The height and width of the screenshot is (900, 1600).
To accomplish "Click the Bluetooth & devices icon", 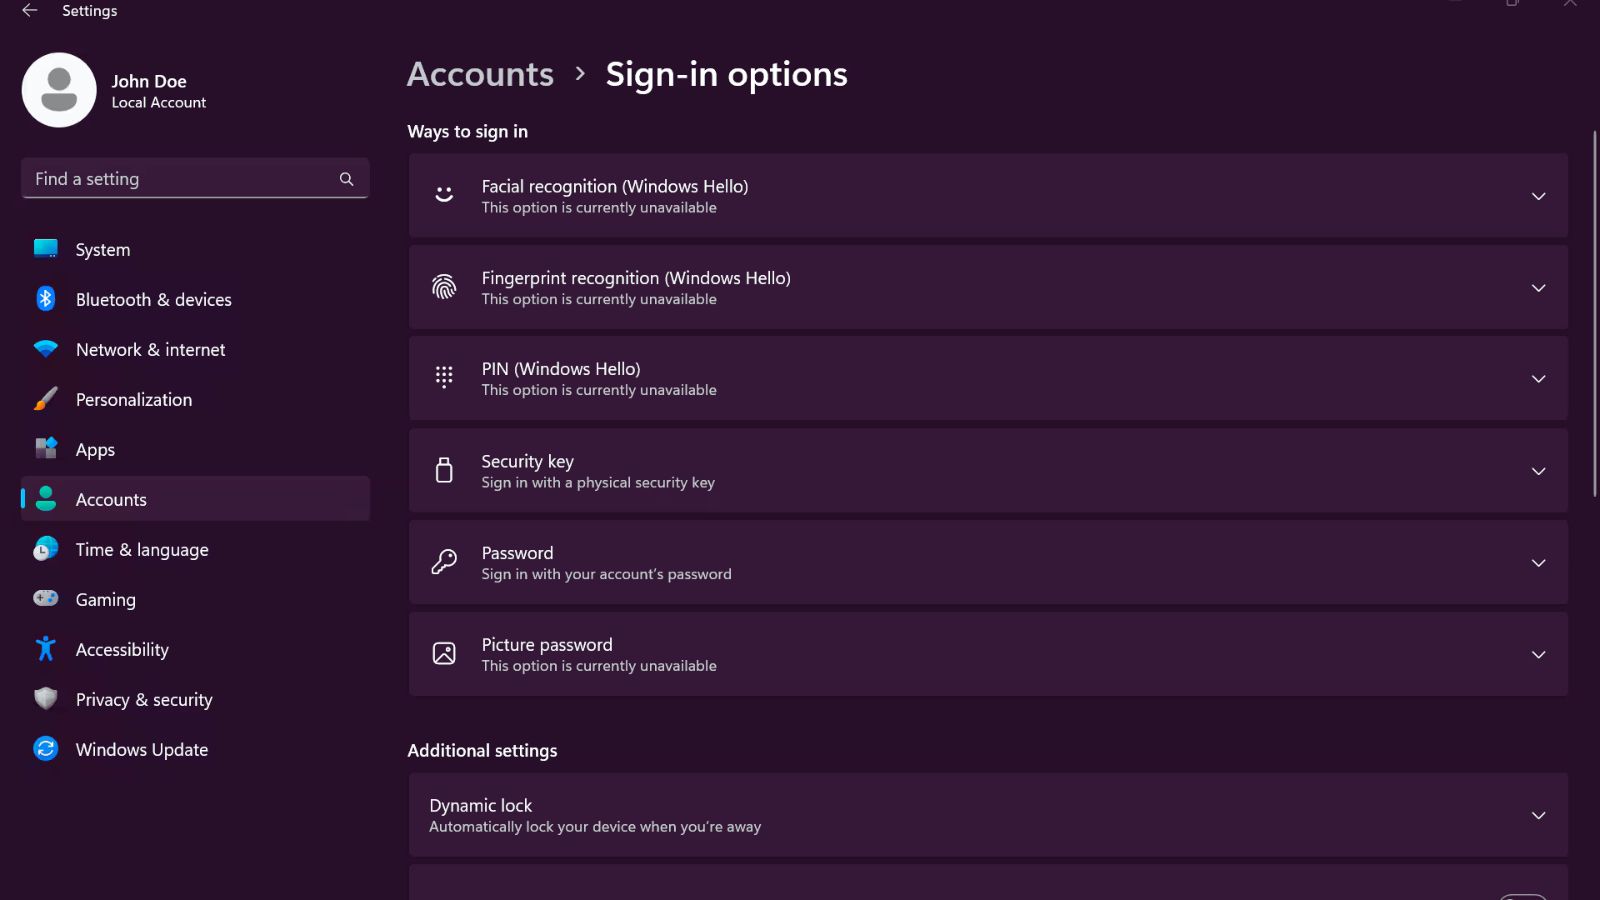I will pyautogui.click(x=46, y=299).
